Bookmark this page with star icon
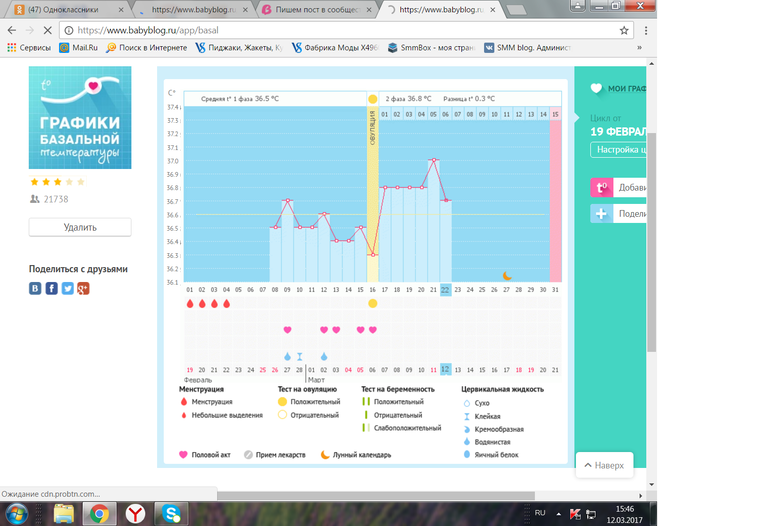This screenshot has width=770, height=526. click(624, 30)
